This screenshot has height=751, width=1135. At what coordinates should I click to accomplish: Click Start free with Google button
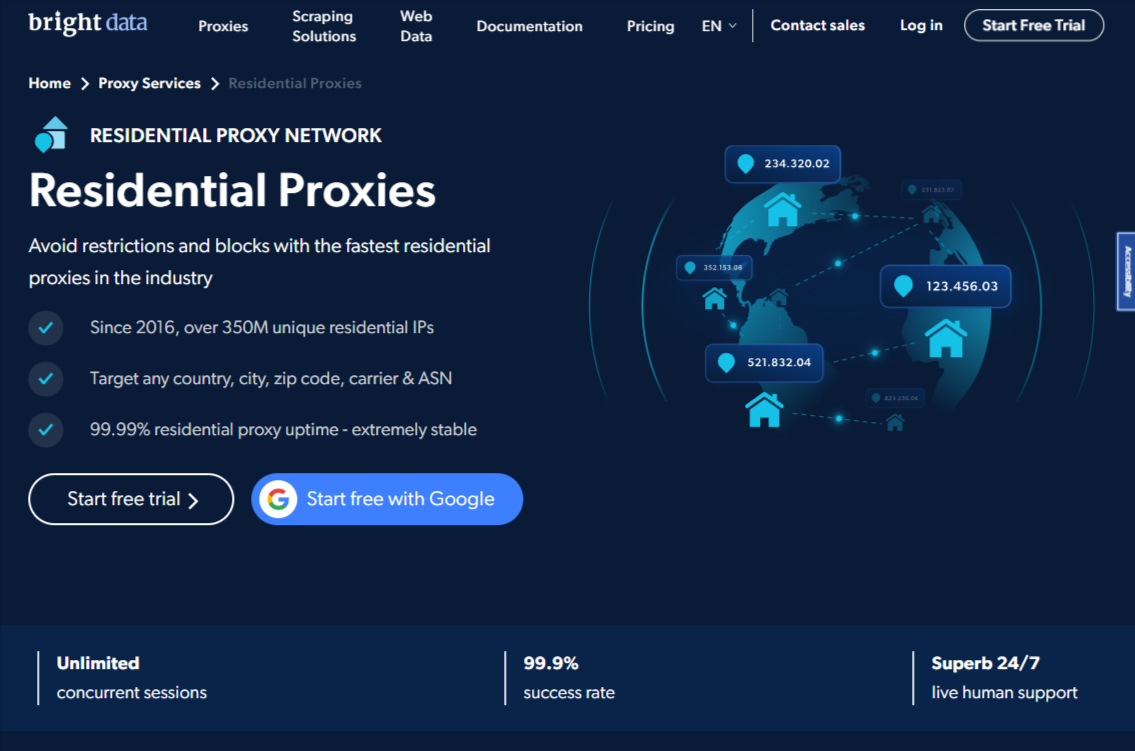(387, 499)
